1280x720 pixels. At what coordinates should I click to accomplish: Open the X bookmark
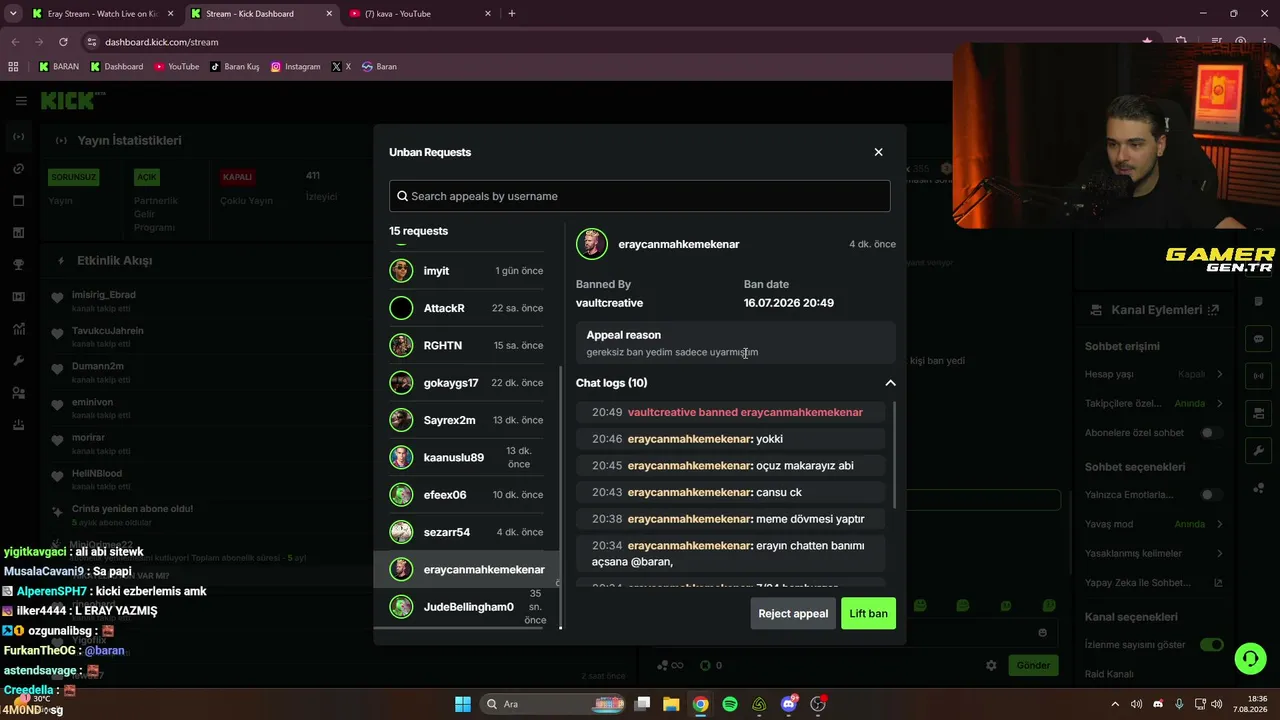[341, 67]
